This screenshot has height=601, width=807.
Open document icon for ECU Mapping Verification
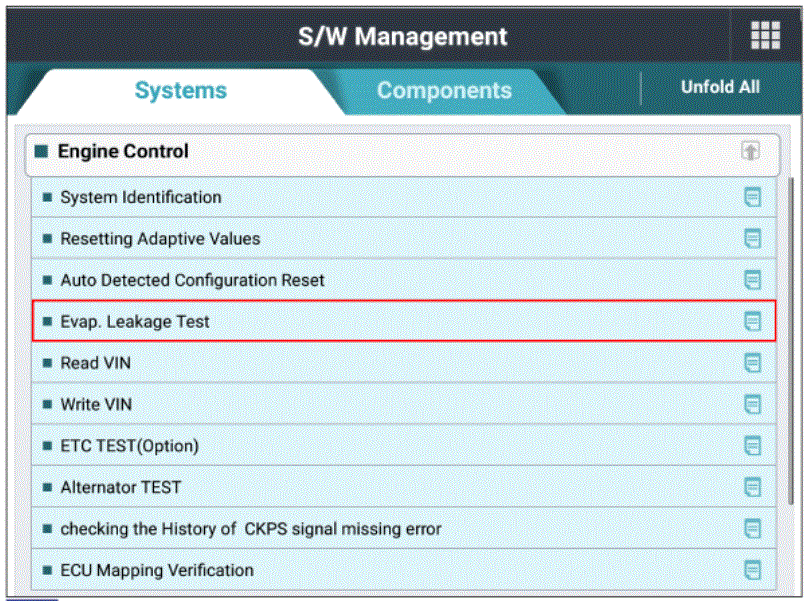(x=752, y=570)
